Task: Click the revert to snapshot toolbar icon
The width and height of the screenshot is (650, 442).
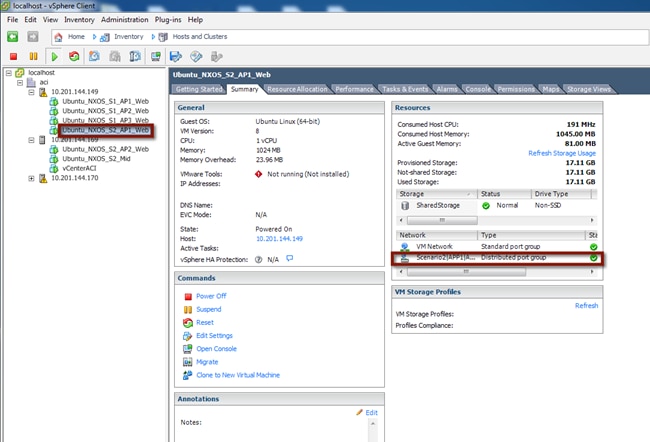Action: point(115,56)
